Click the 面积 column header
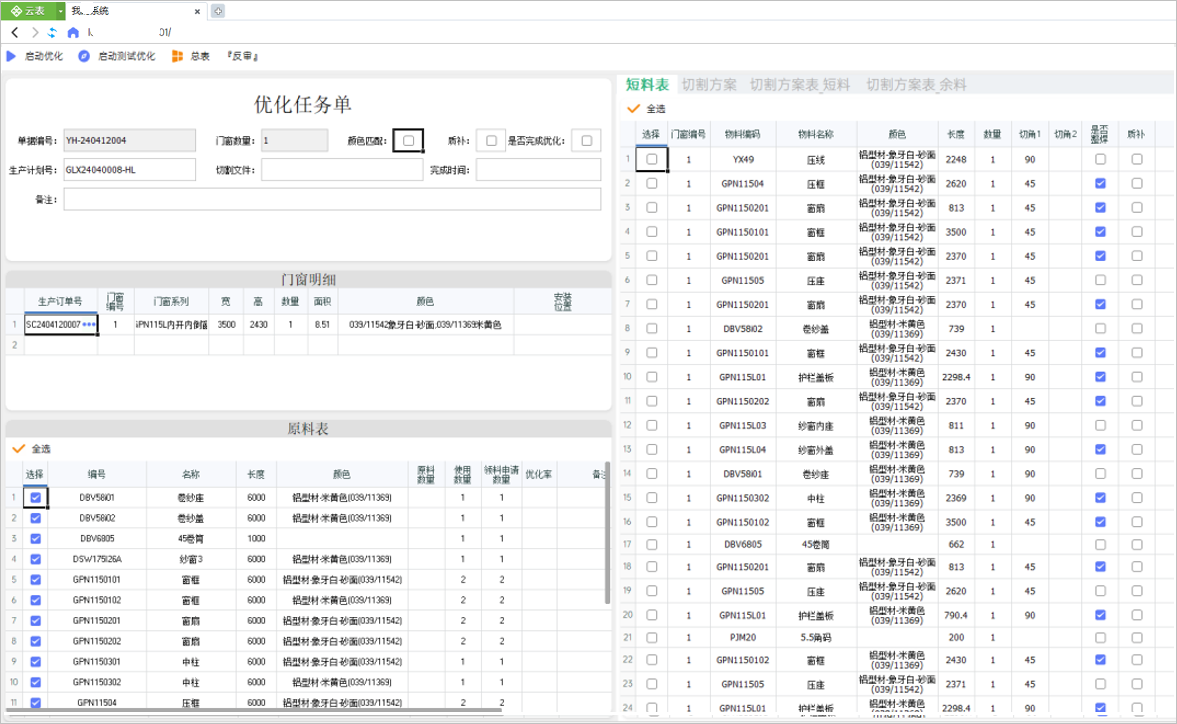Image resolution: width=1177 pixels, height=724 pixels. (x=323, y=302)
